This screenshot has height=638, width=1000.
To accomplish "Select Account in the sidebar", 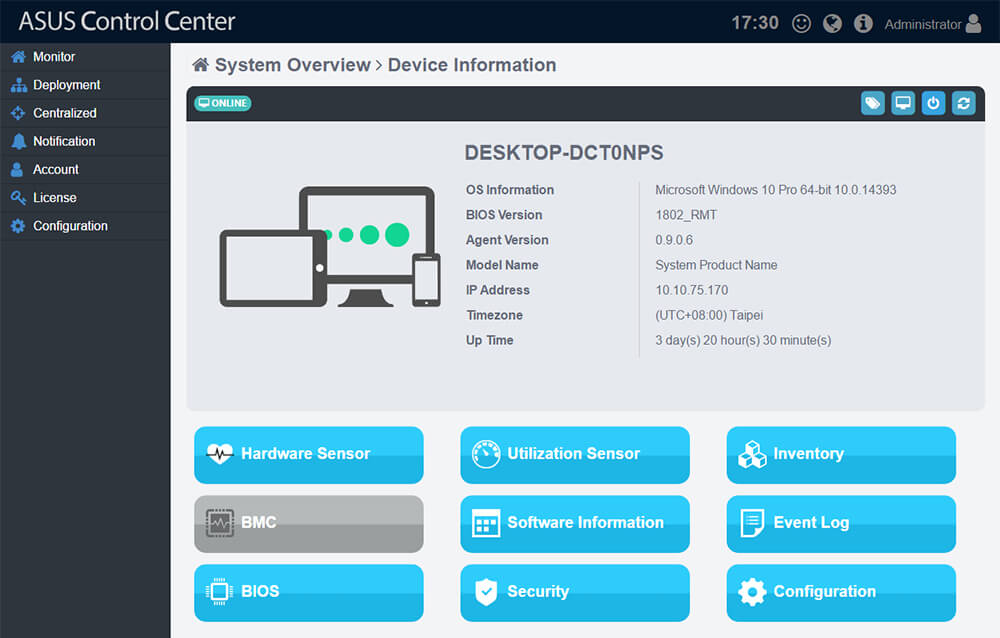I will 85,169.
